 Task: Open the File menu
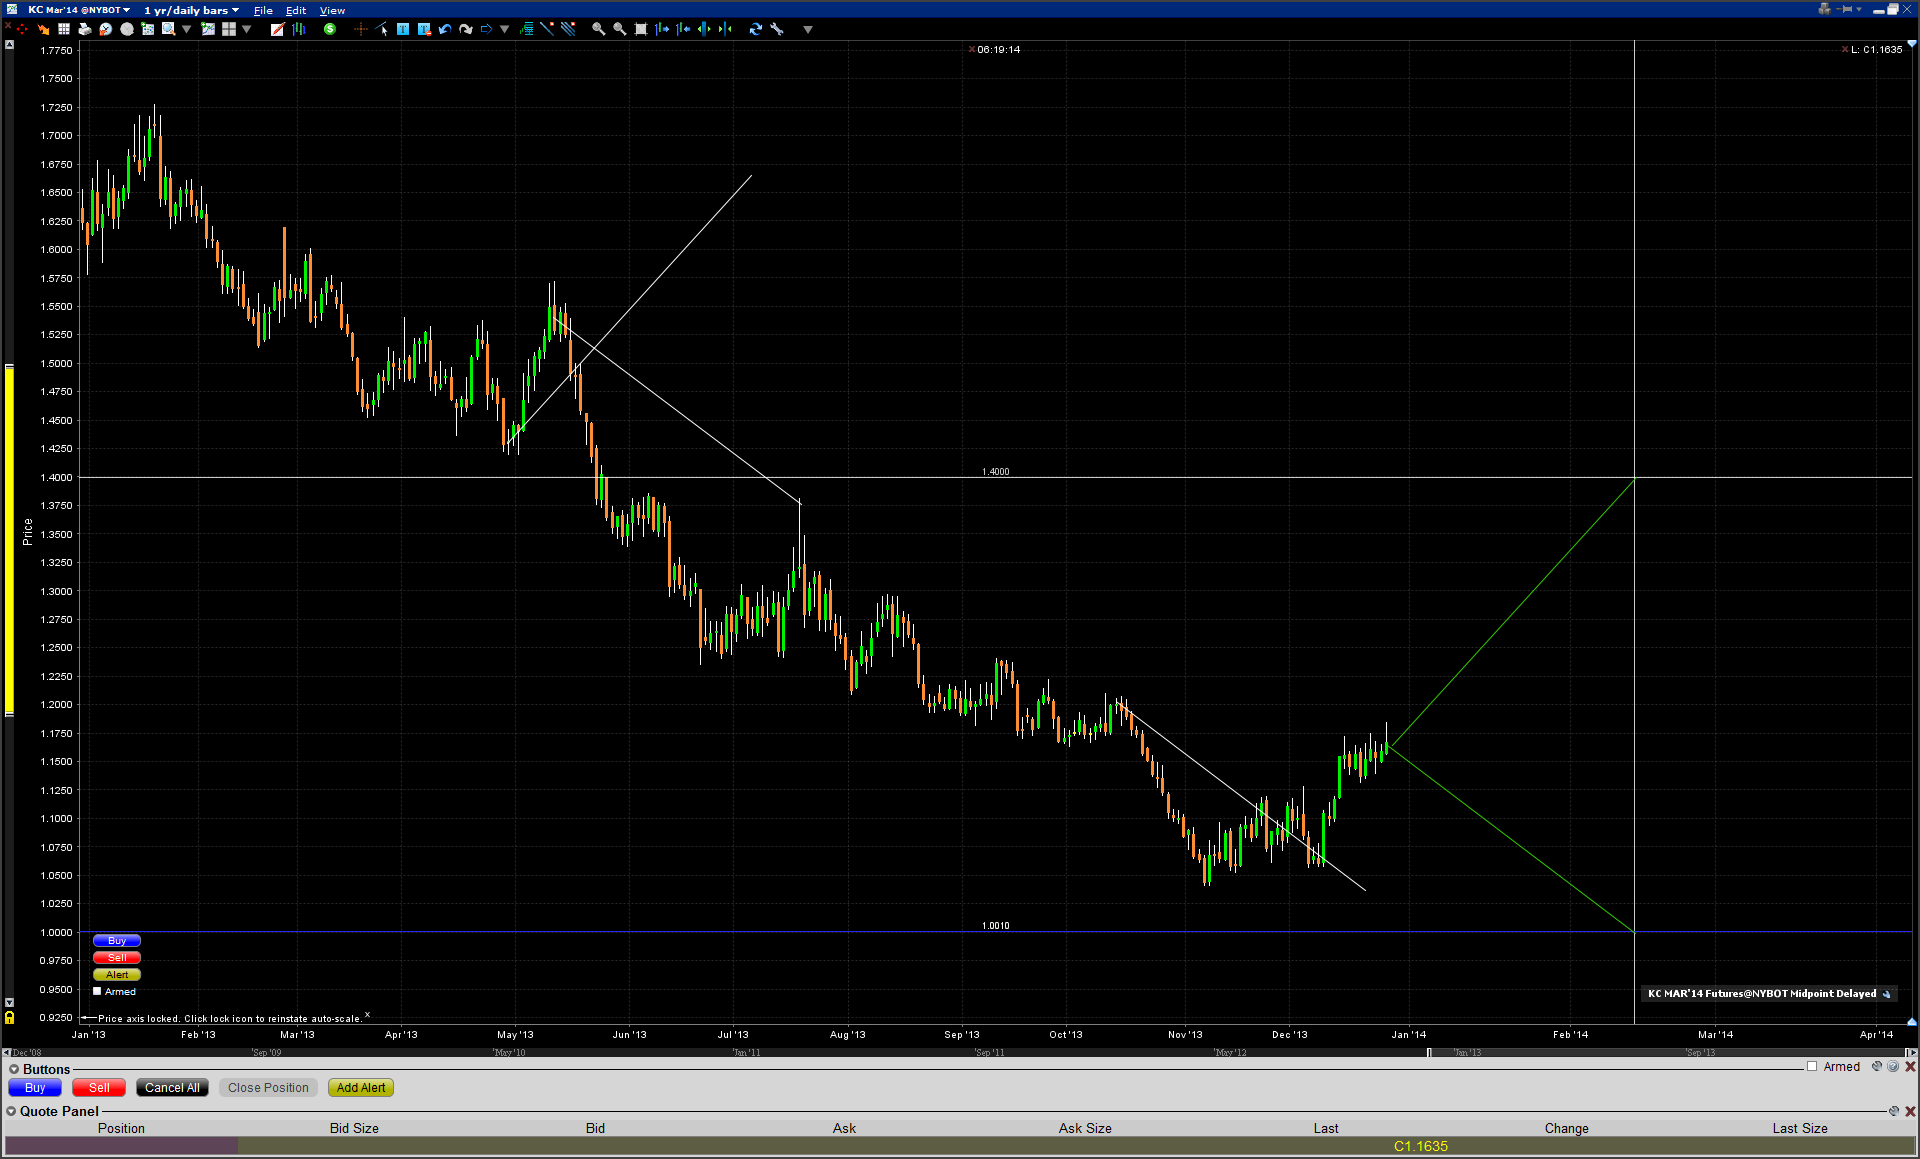coord(263,10)
